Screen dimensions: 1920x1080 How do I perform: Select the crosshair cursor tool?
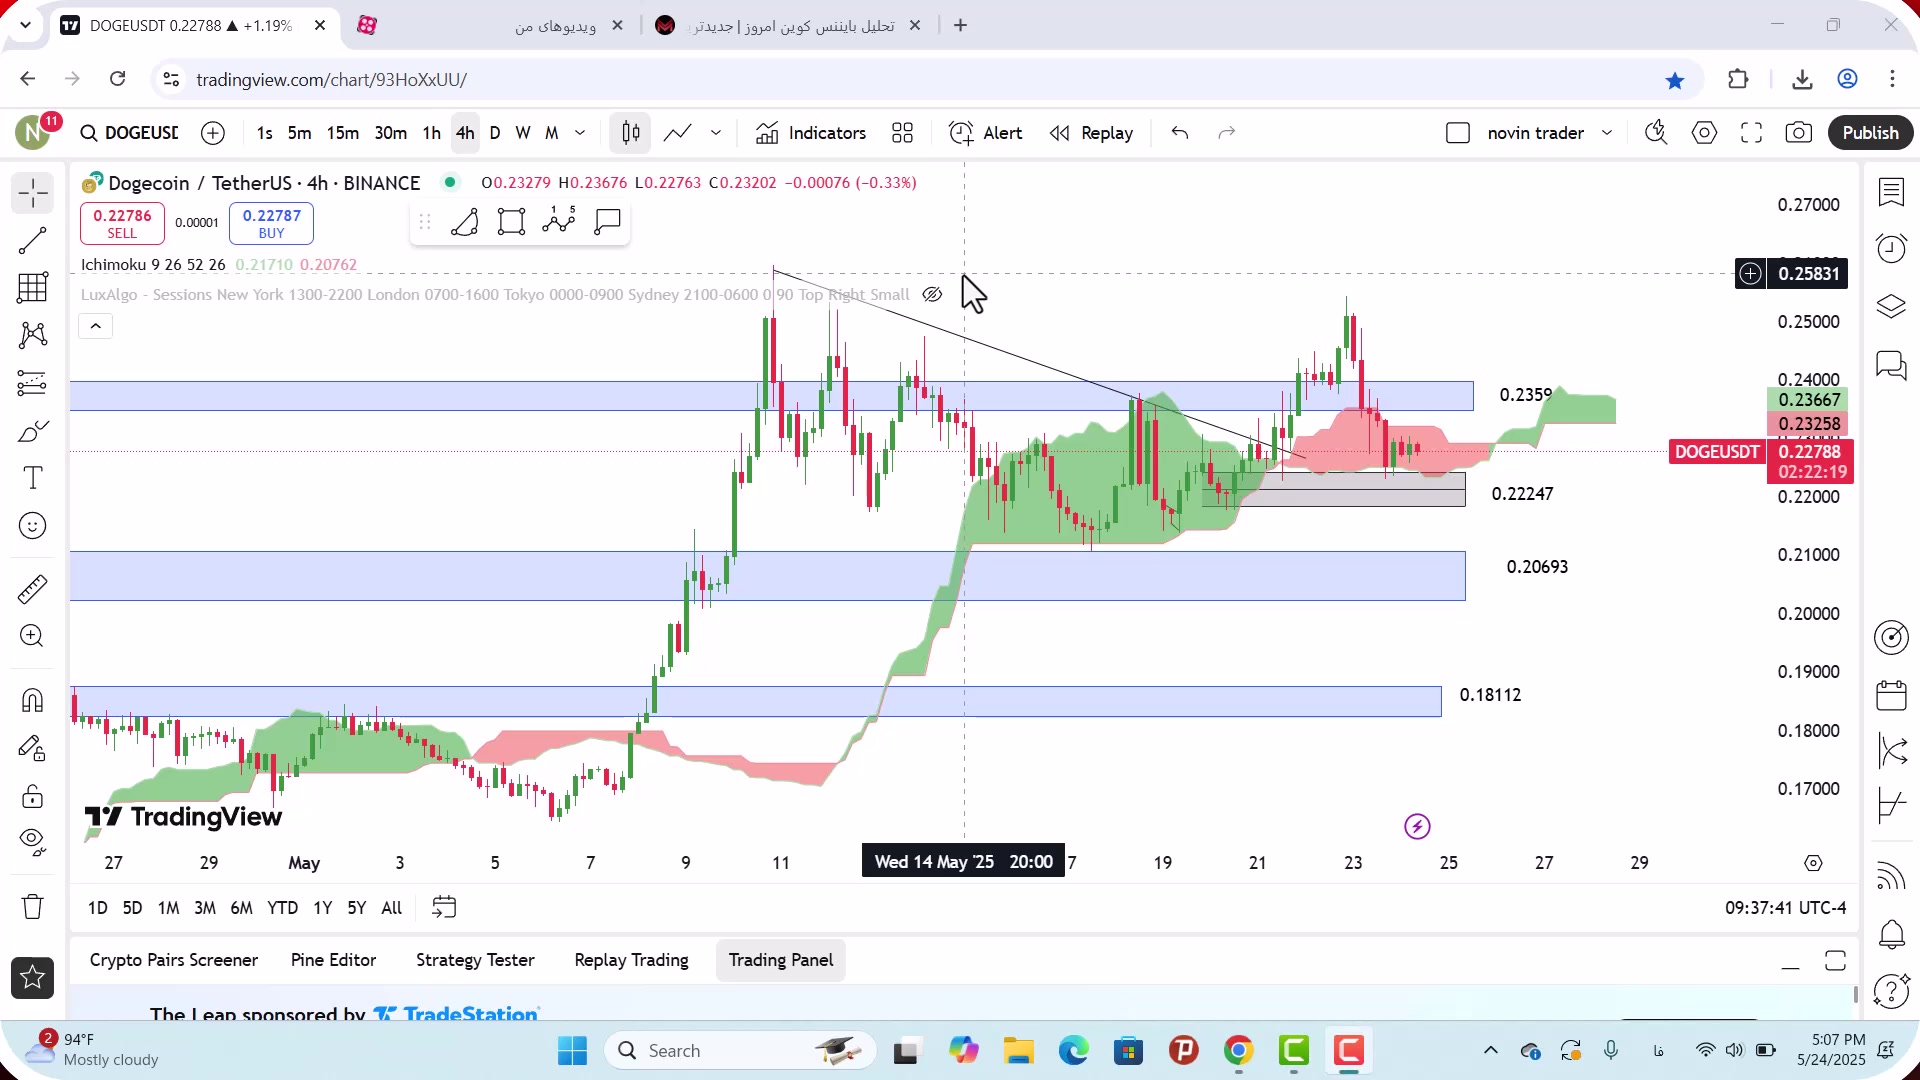click(x=33, y=193)
